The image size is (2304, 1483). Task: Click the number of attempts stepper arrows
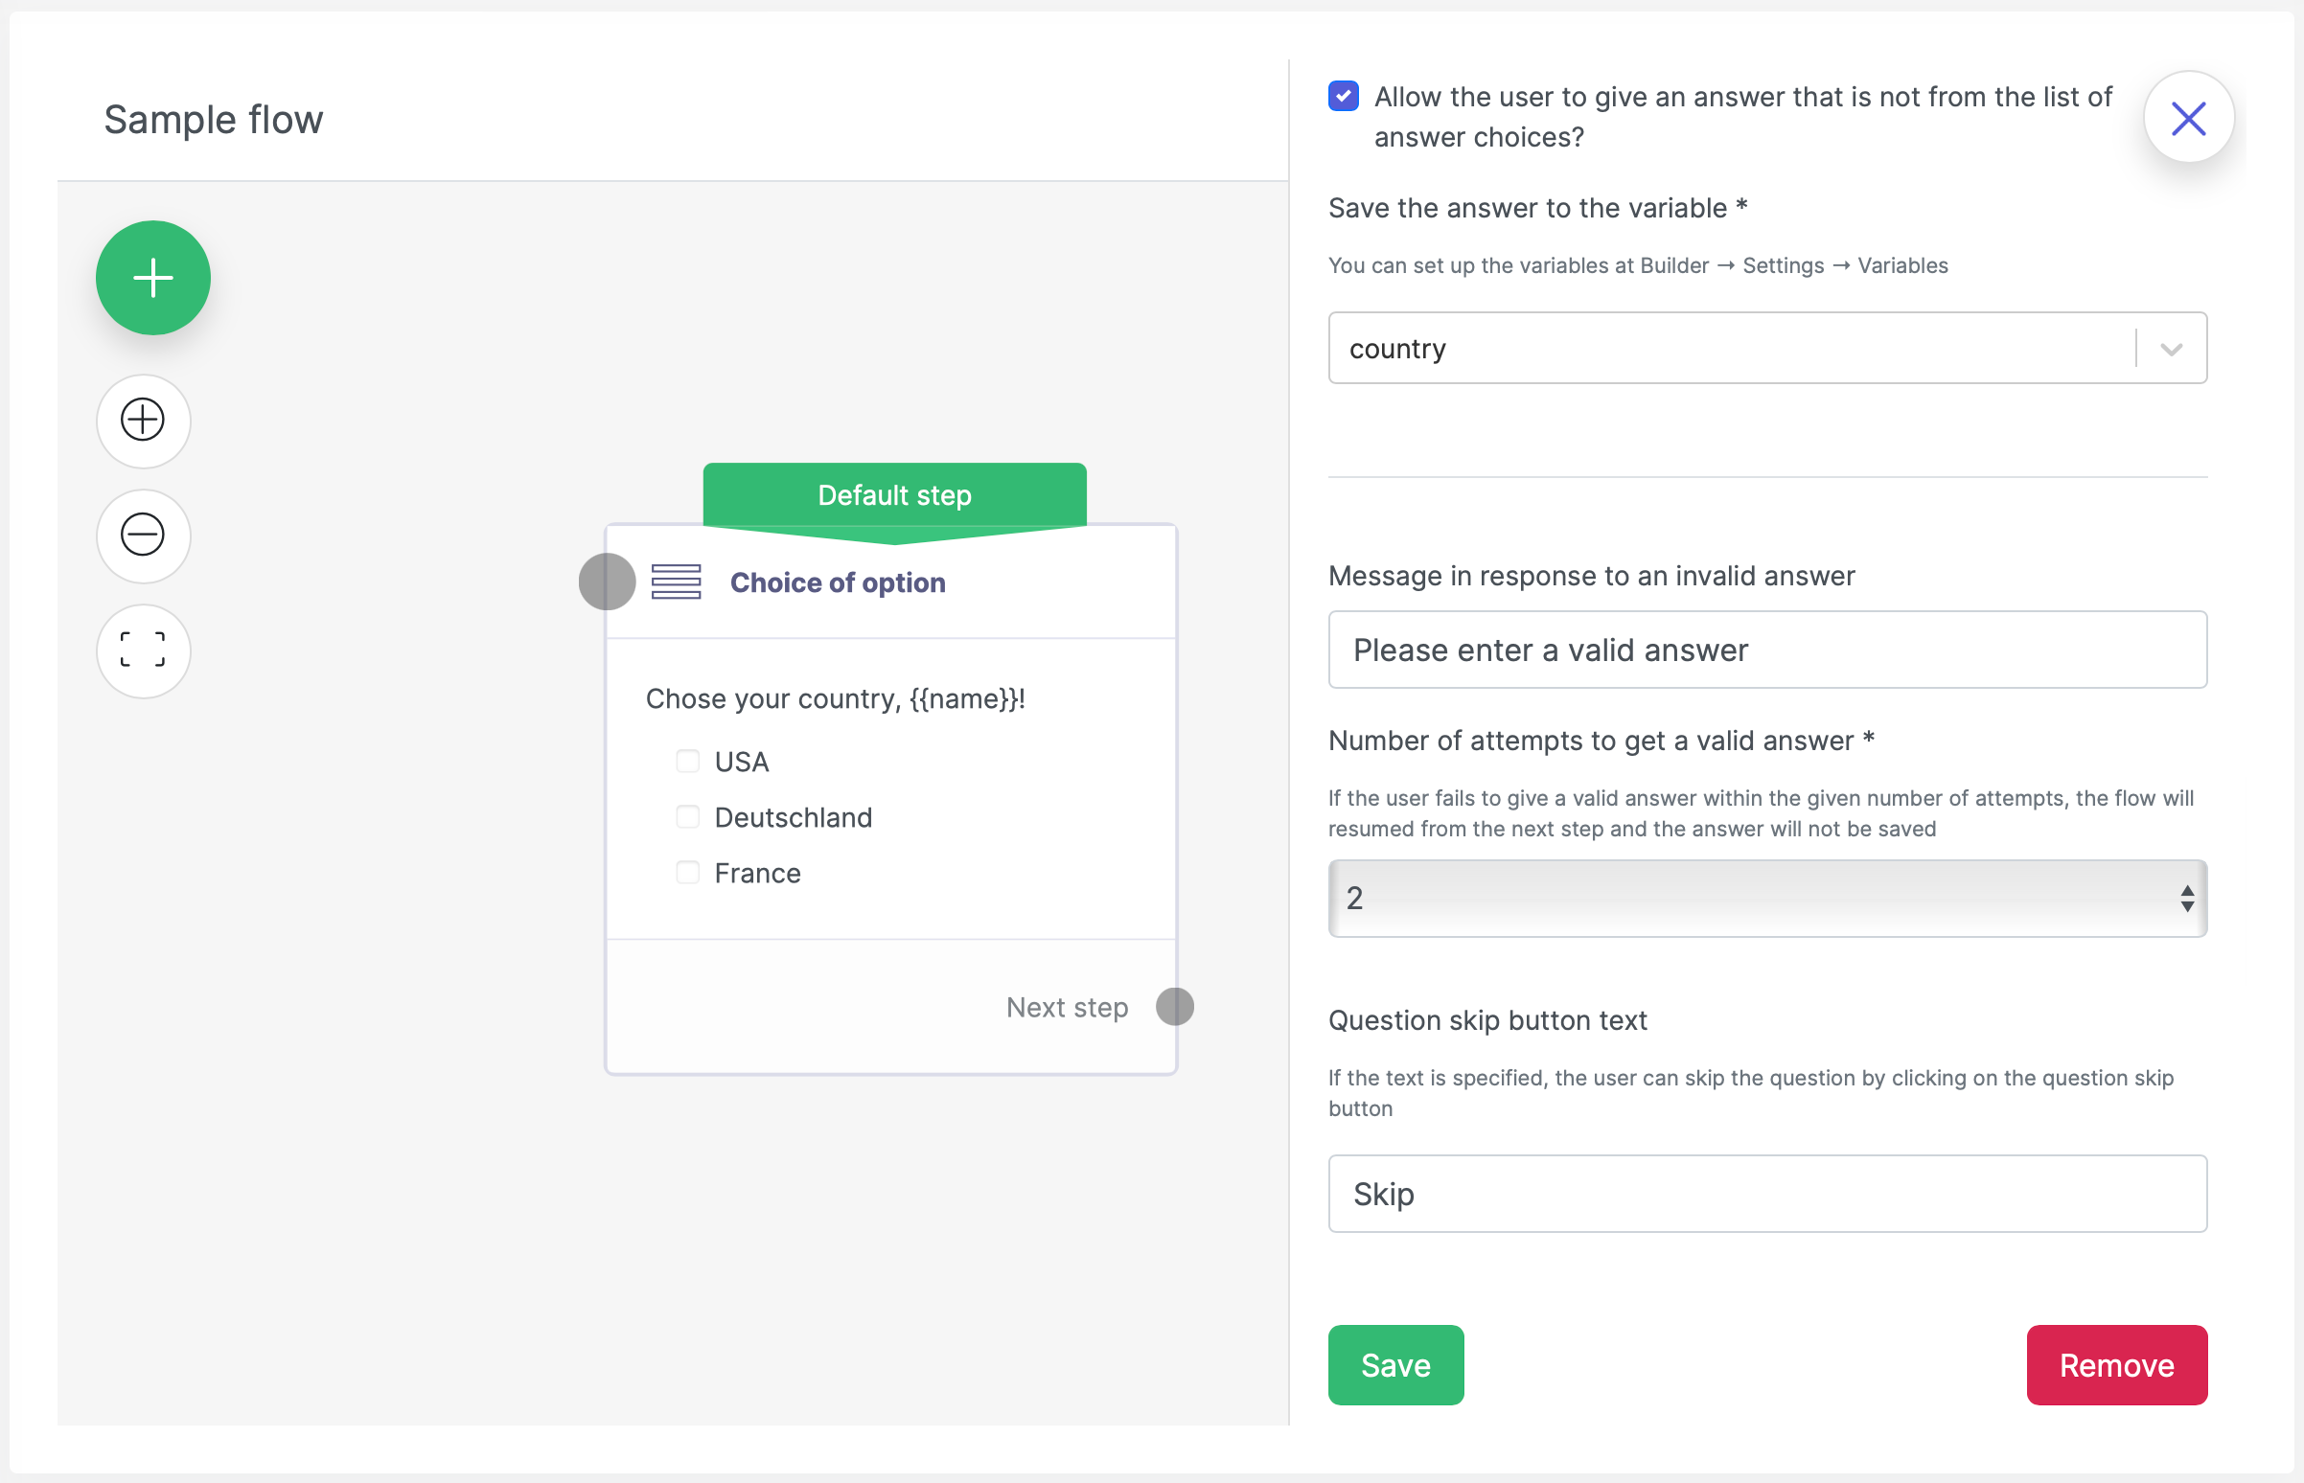pyautogui.click(x=2187, y=898)
